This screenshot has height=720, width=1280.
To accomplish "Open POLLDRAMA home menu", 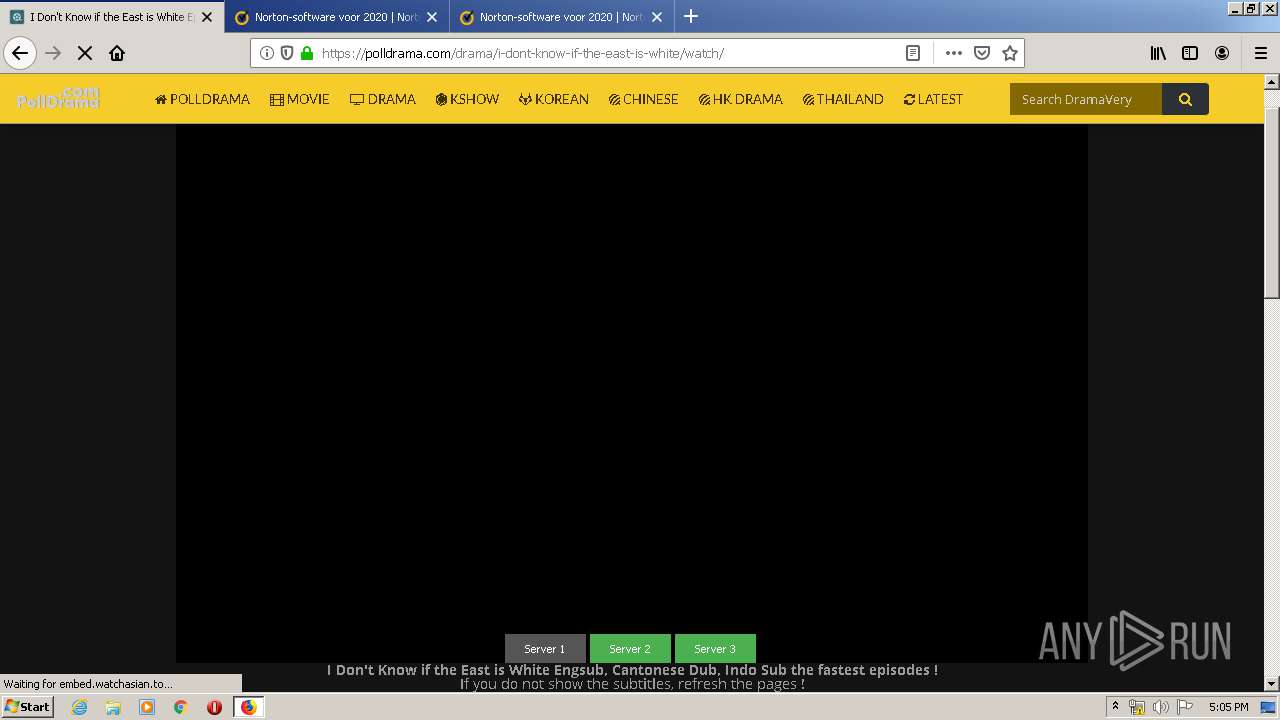I will 202,99.
